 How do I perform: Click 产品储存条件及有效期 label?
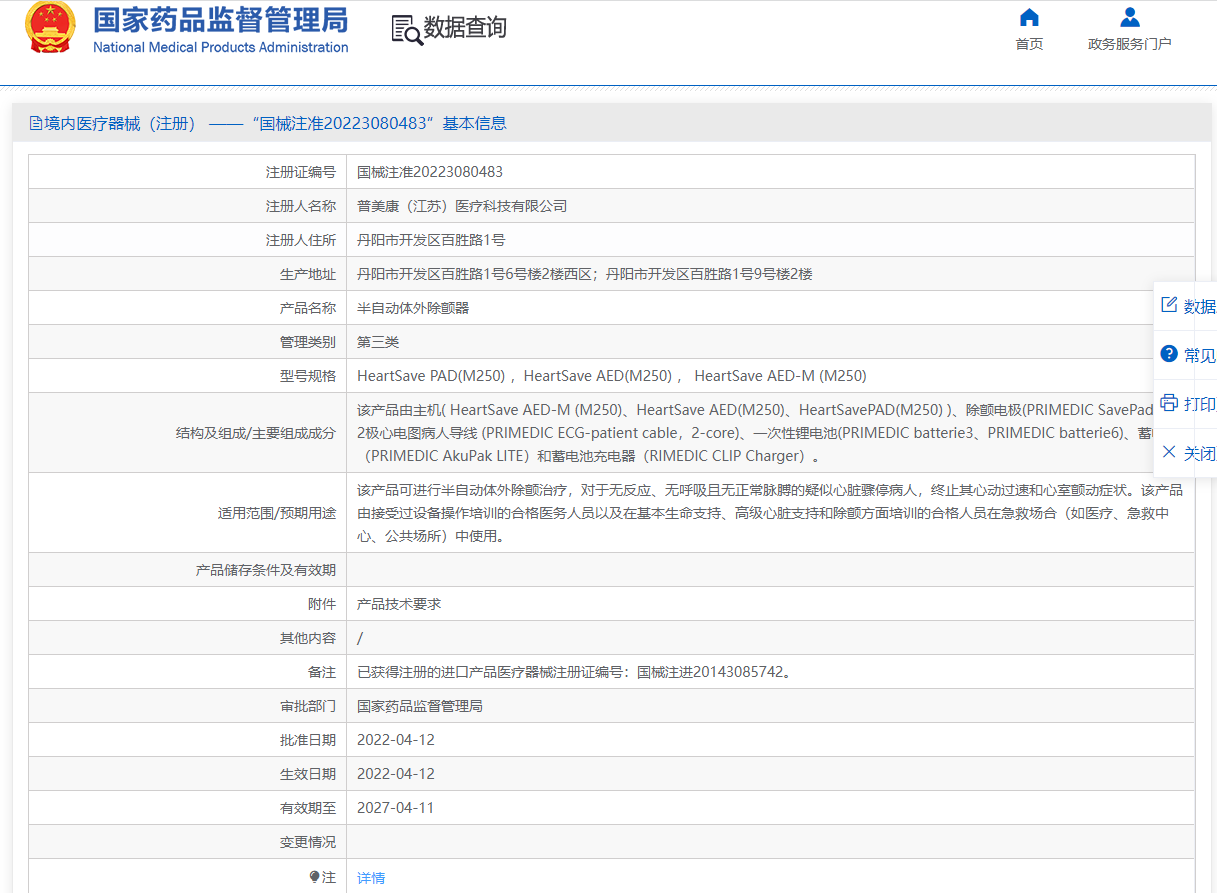point(266,570)
